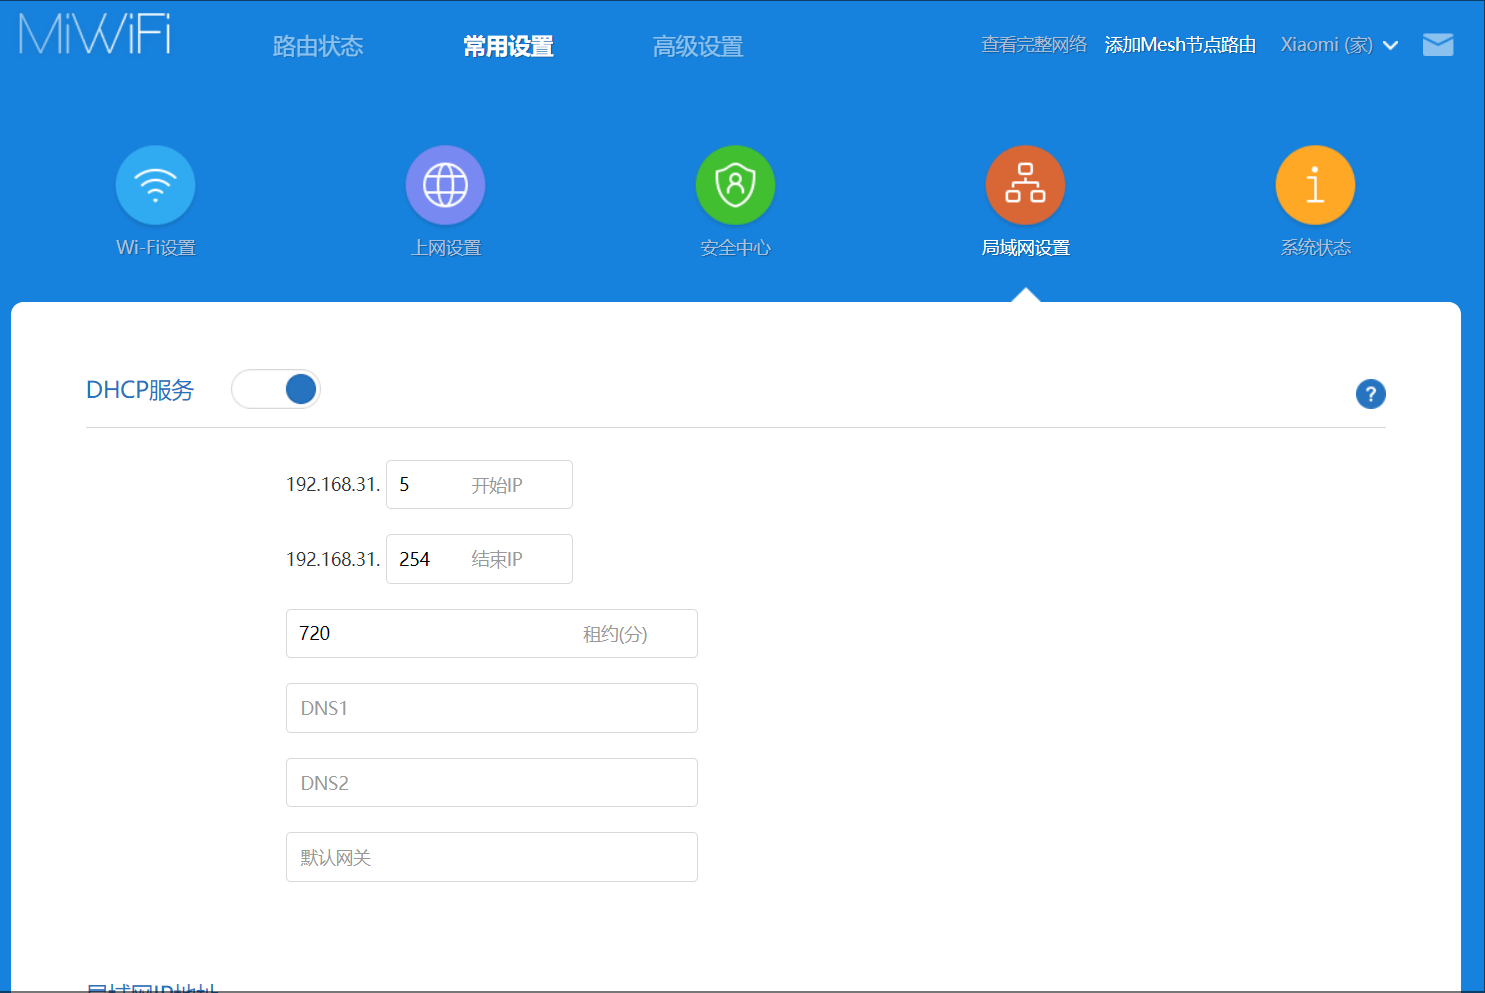Viewport: 1485px width, 993px height.
Task: Toggle the DHCP service switch
Action: (276, 389)
